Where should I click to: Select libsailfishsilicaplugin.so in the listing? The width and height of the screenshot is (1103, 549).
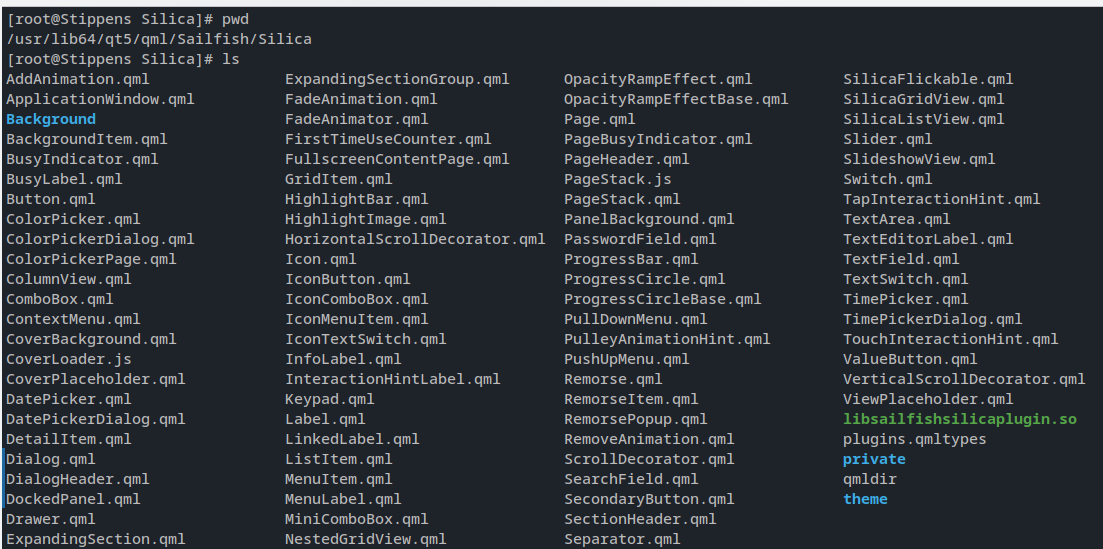click(x=959, y=419)
